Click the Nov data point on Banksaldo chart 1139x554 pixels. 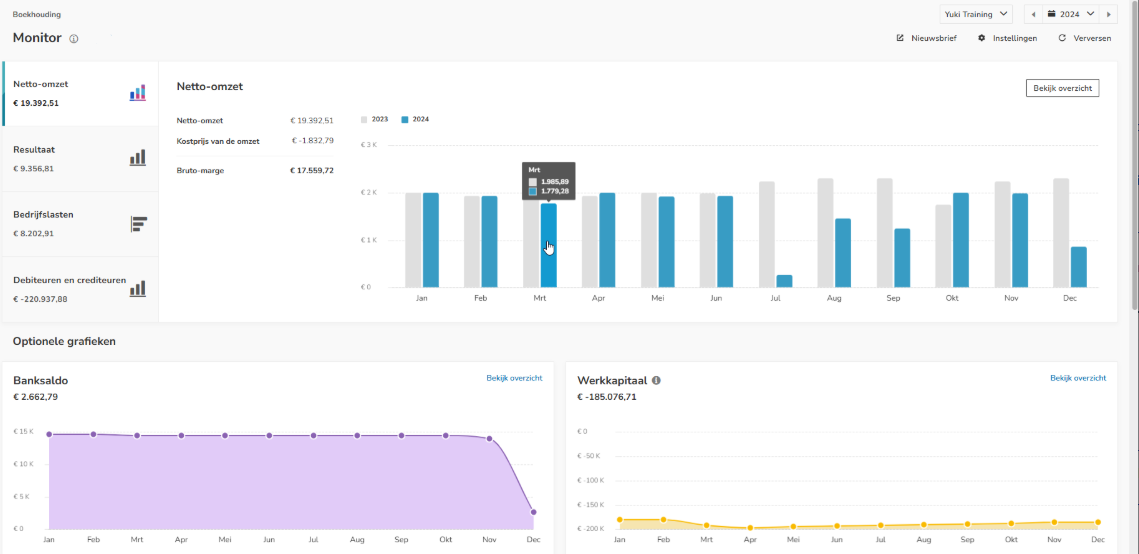tap(490, 439)
